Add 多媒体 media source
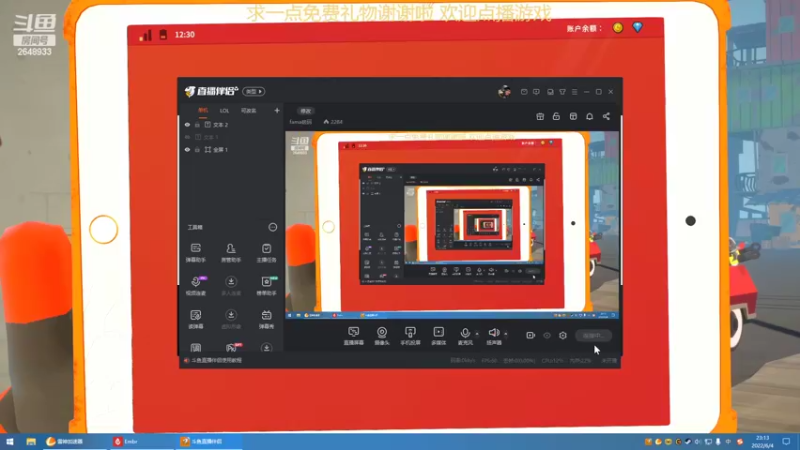The image size is (800, 450). 439,336
